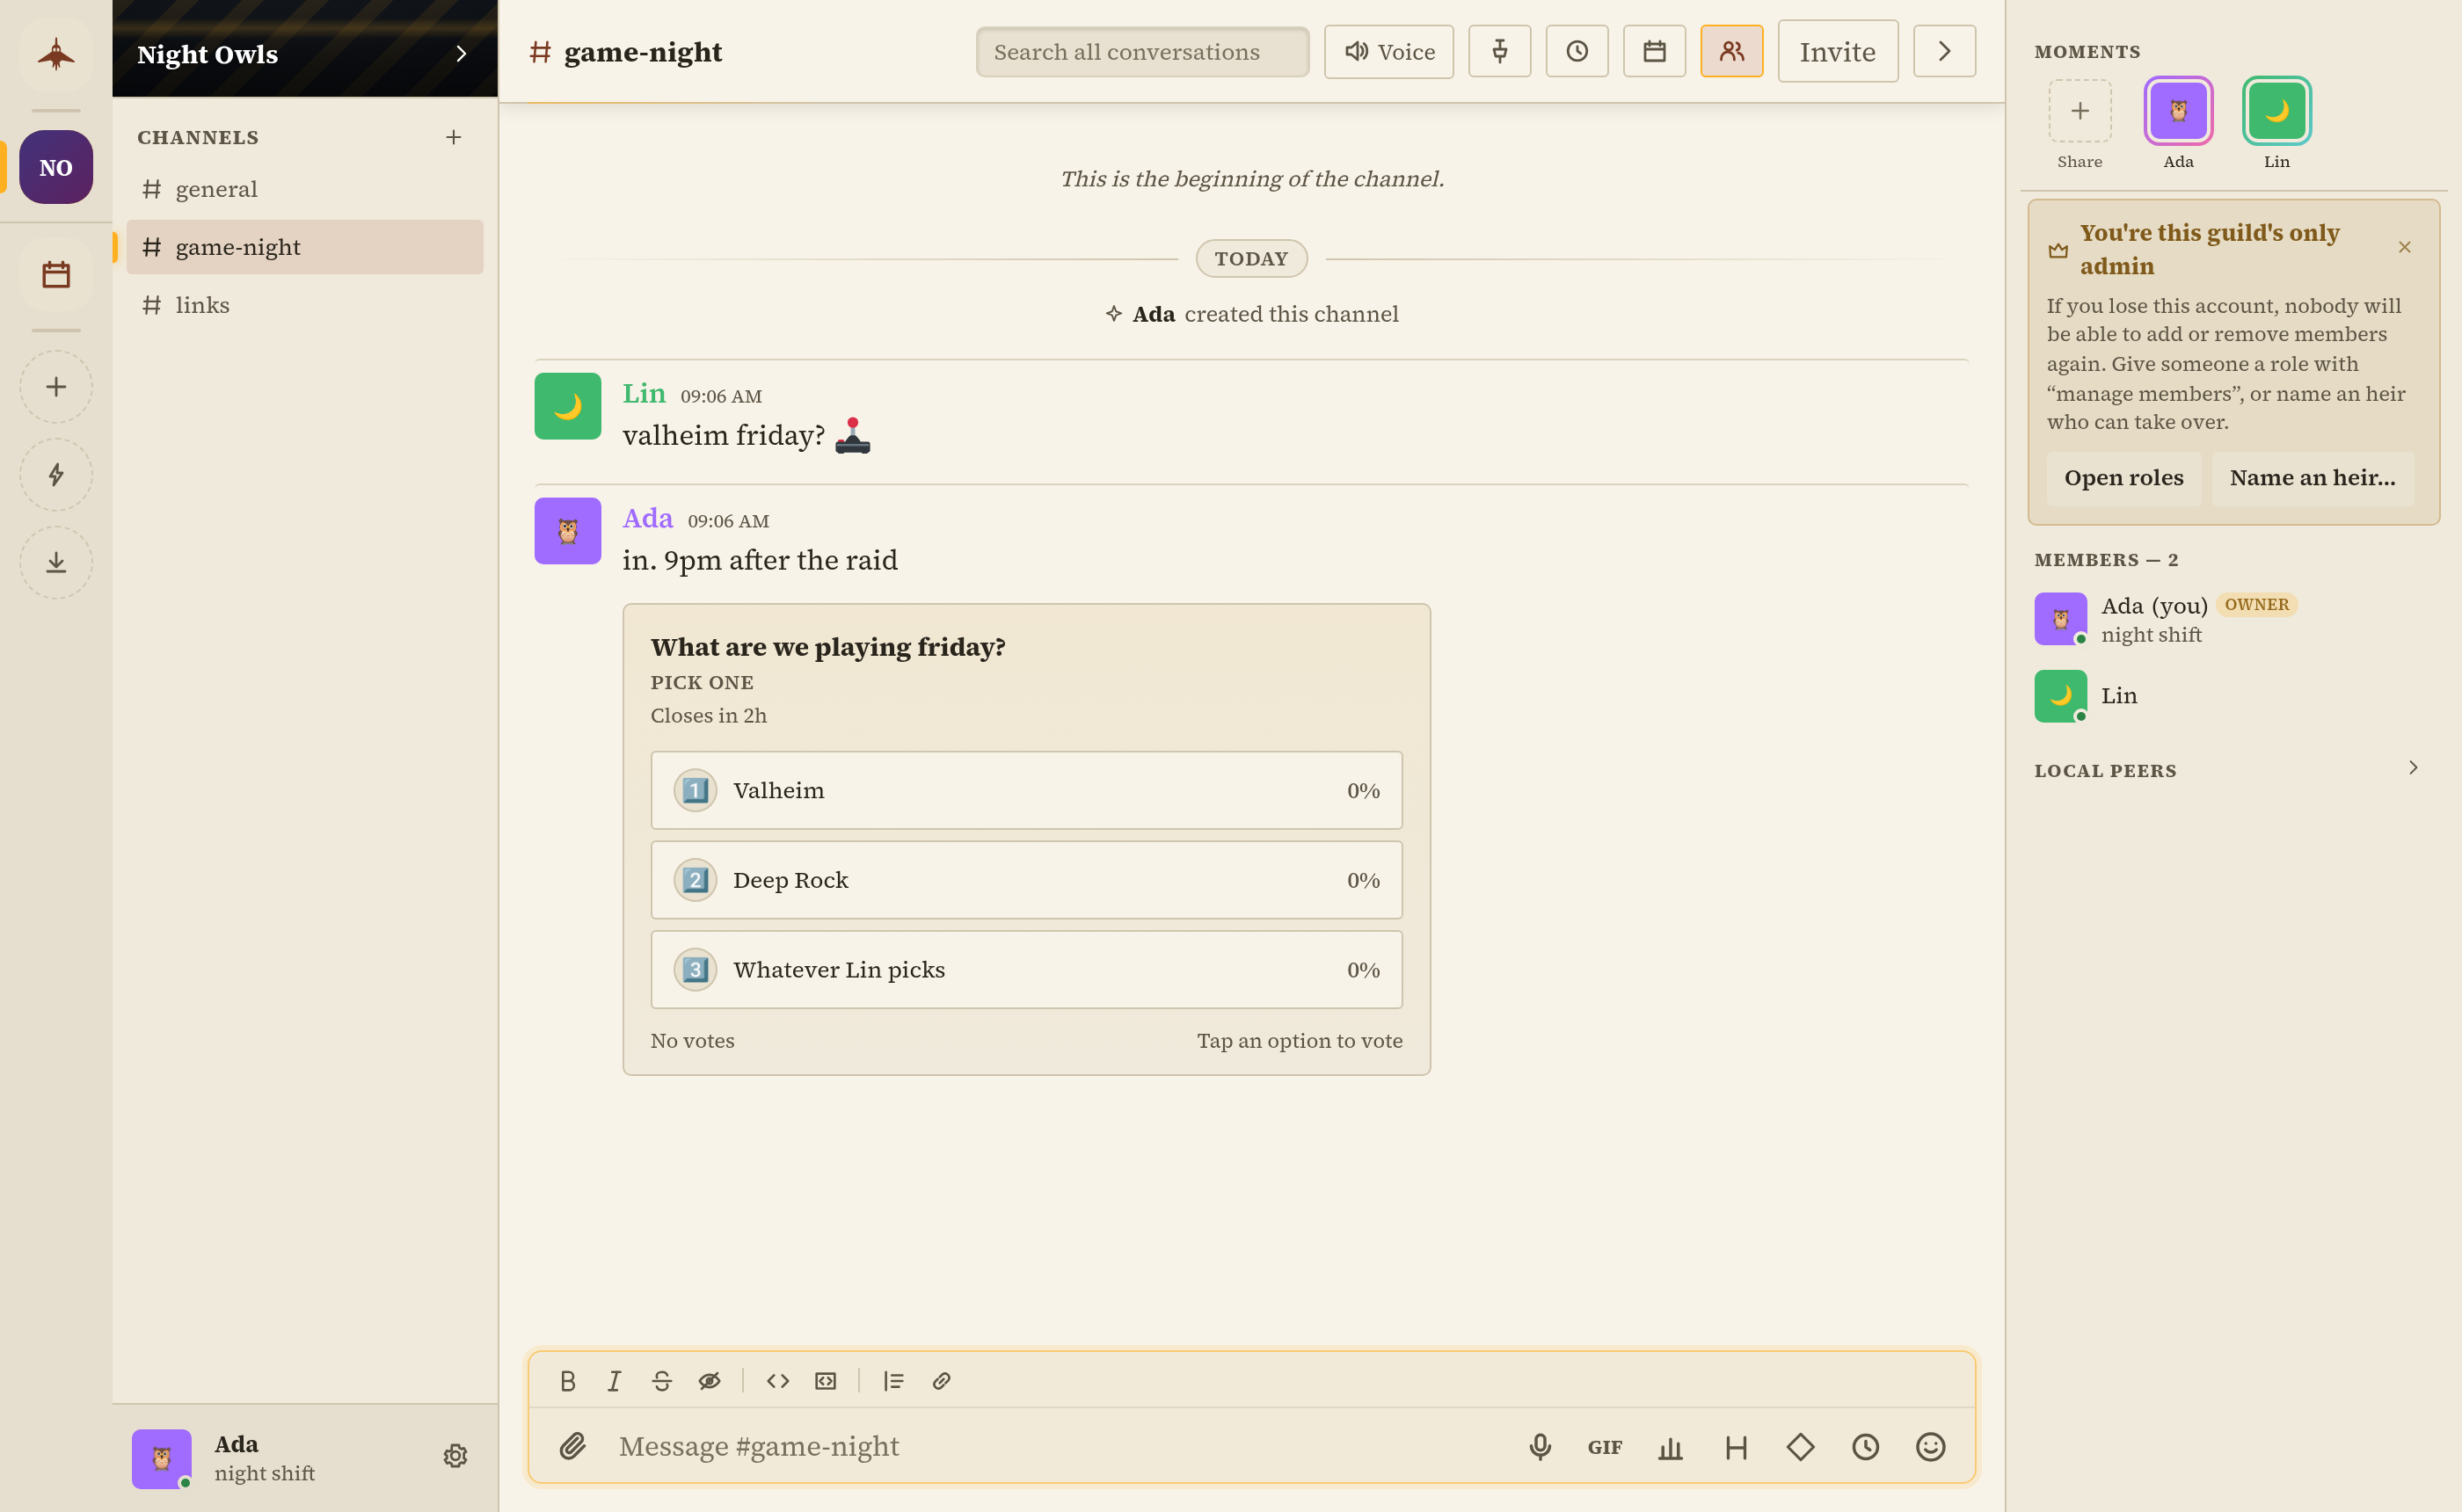Insert a block quote
Screen dimensions: 2462x1512
pos(893,1380)
